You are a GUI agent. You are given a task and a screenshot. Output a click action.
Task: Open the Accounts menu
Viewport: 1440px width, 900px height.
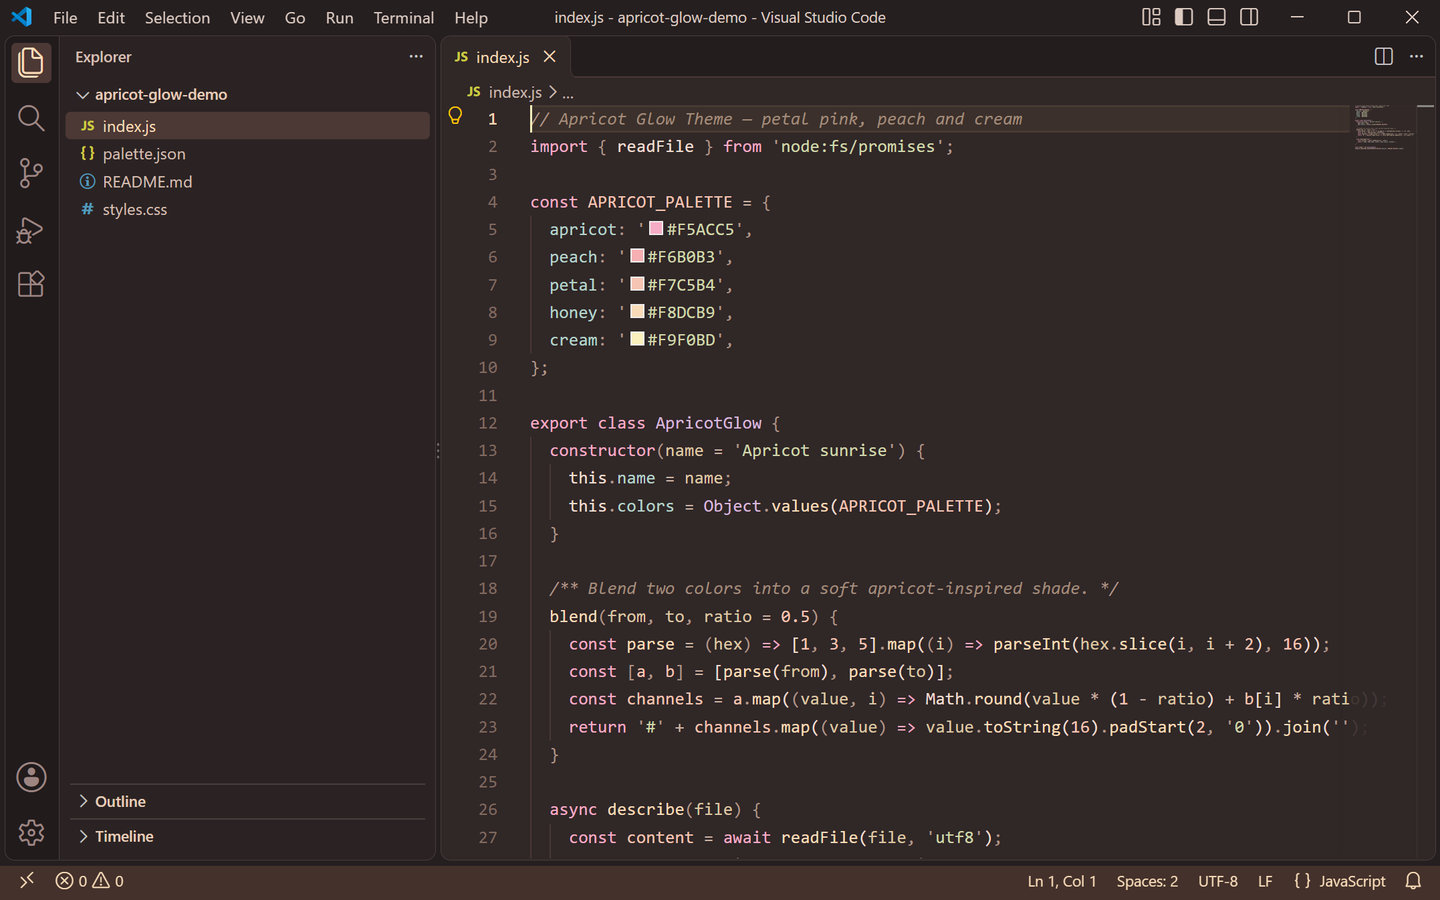click(31, 777)
